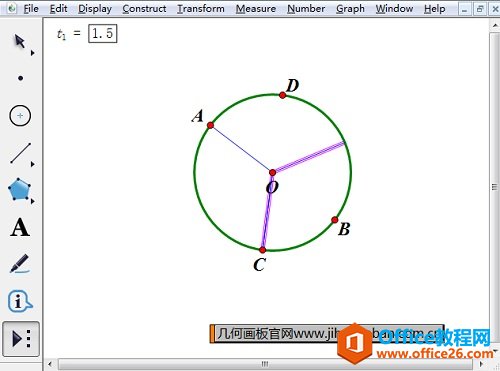Open the Edit menu
Viewport: 500px width, 371px height.
coord(58,9)
